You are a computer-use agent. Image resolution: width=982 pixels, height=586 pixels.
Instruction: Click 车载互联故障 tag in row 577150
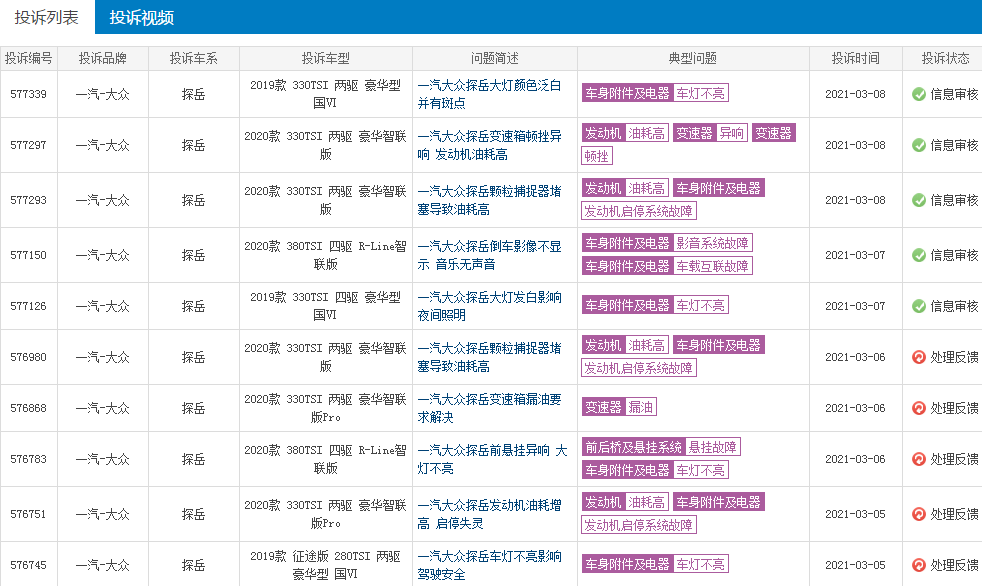[x=713, y=266]
